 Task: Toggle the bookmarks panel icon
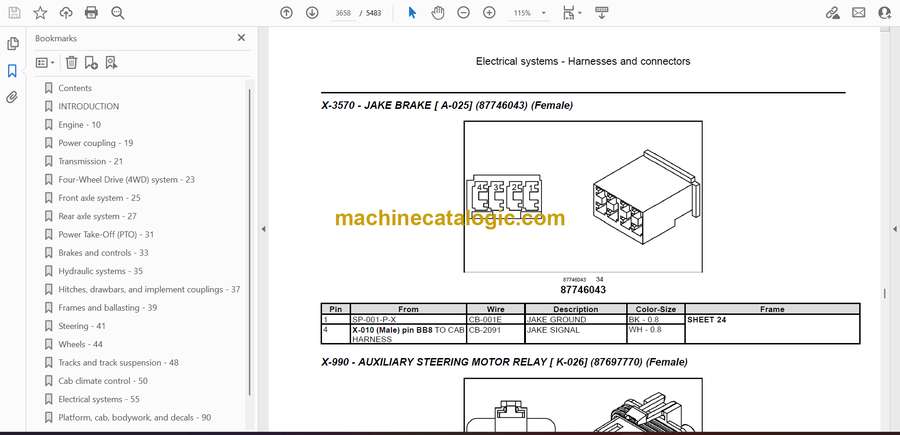point(12,71)
